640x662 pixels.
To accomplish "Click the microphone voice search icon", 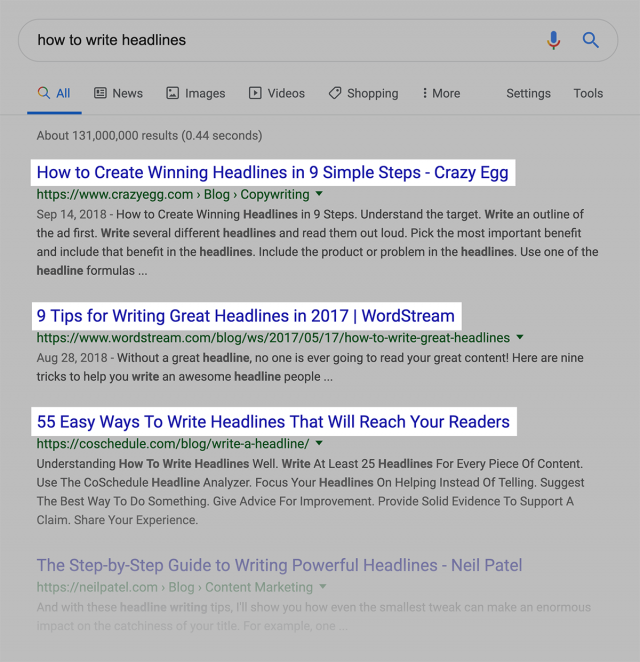I will click(x=553, y=41).
